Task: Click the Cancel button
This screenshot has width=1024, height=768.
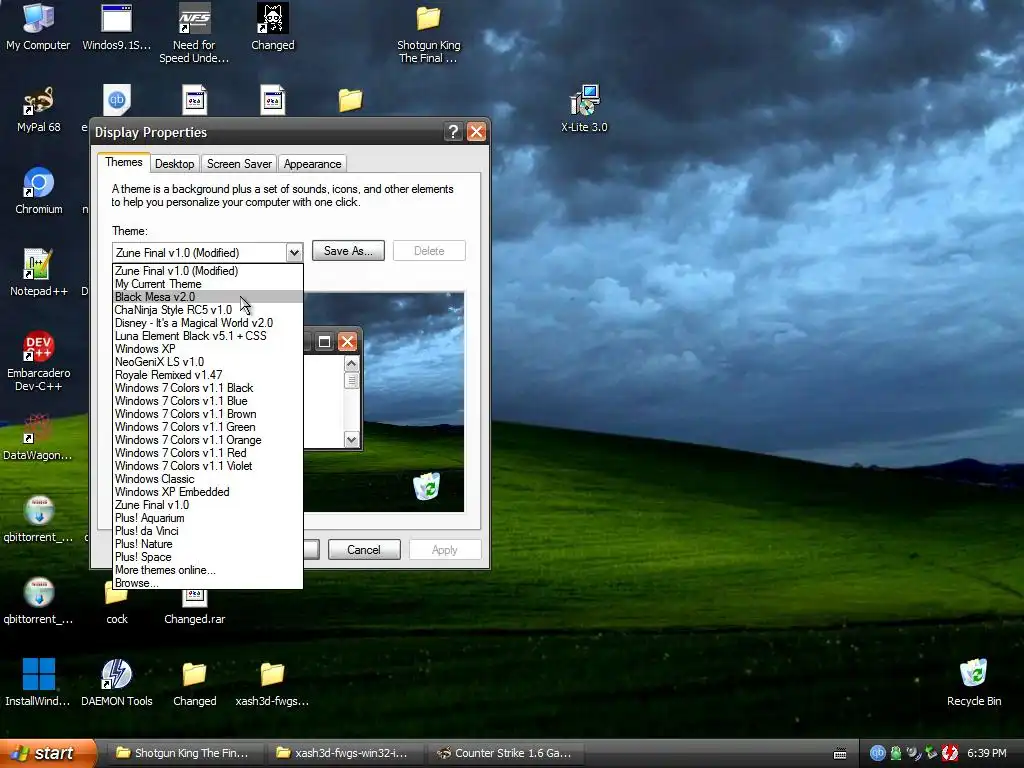Action: 364,550
